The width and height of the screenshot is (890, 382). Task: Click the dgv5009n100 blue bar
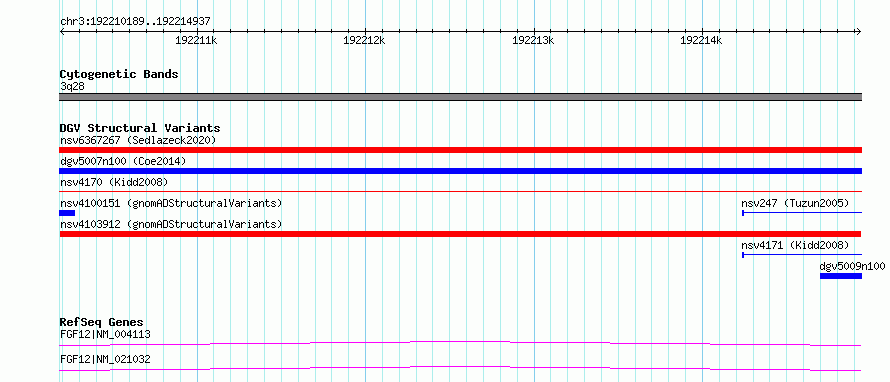tap(841, 276)
